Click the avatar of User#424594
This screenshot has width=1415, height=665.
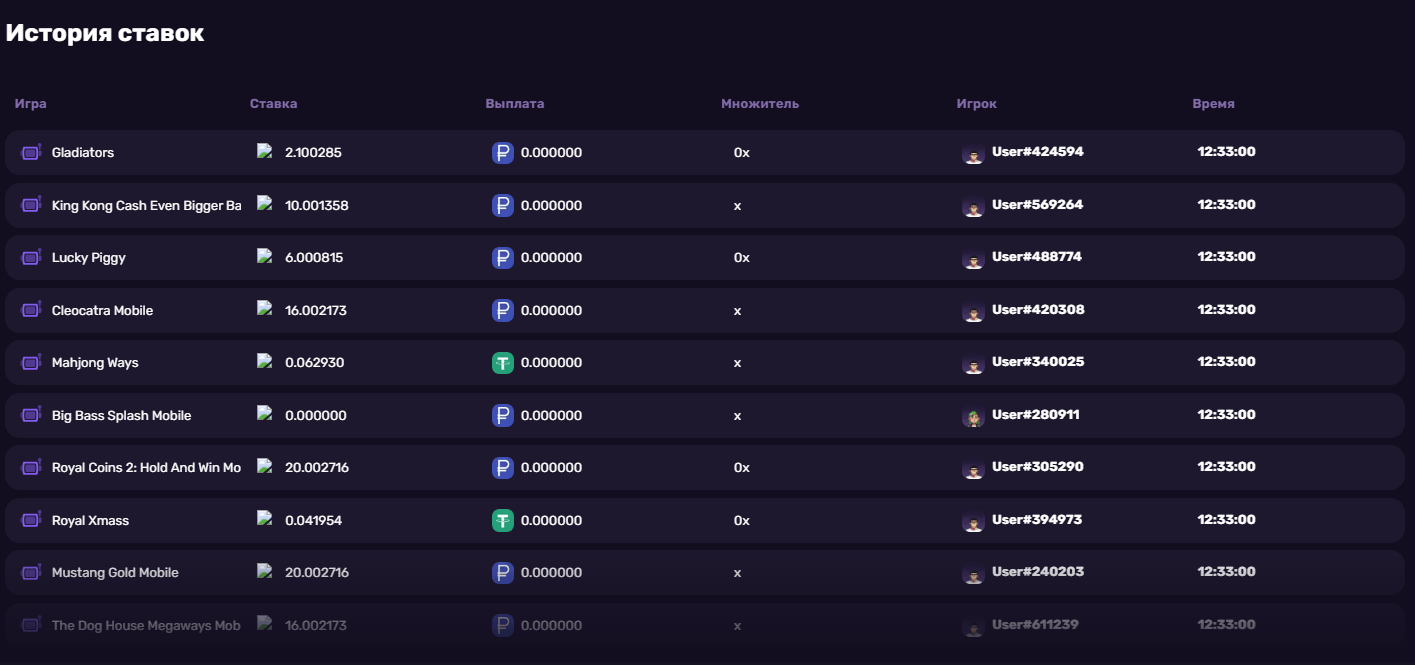(973, 153)
